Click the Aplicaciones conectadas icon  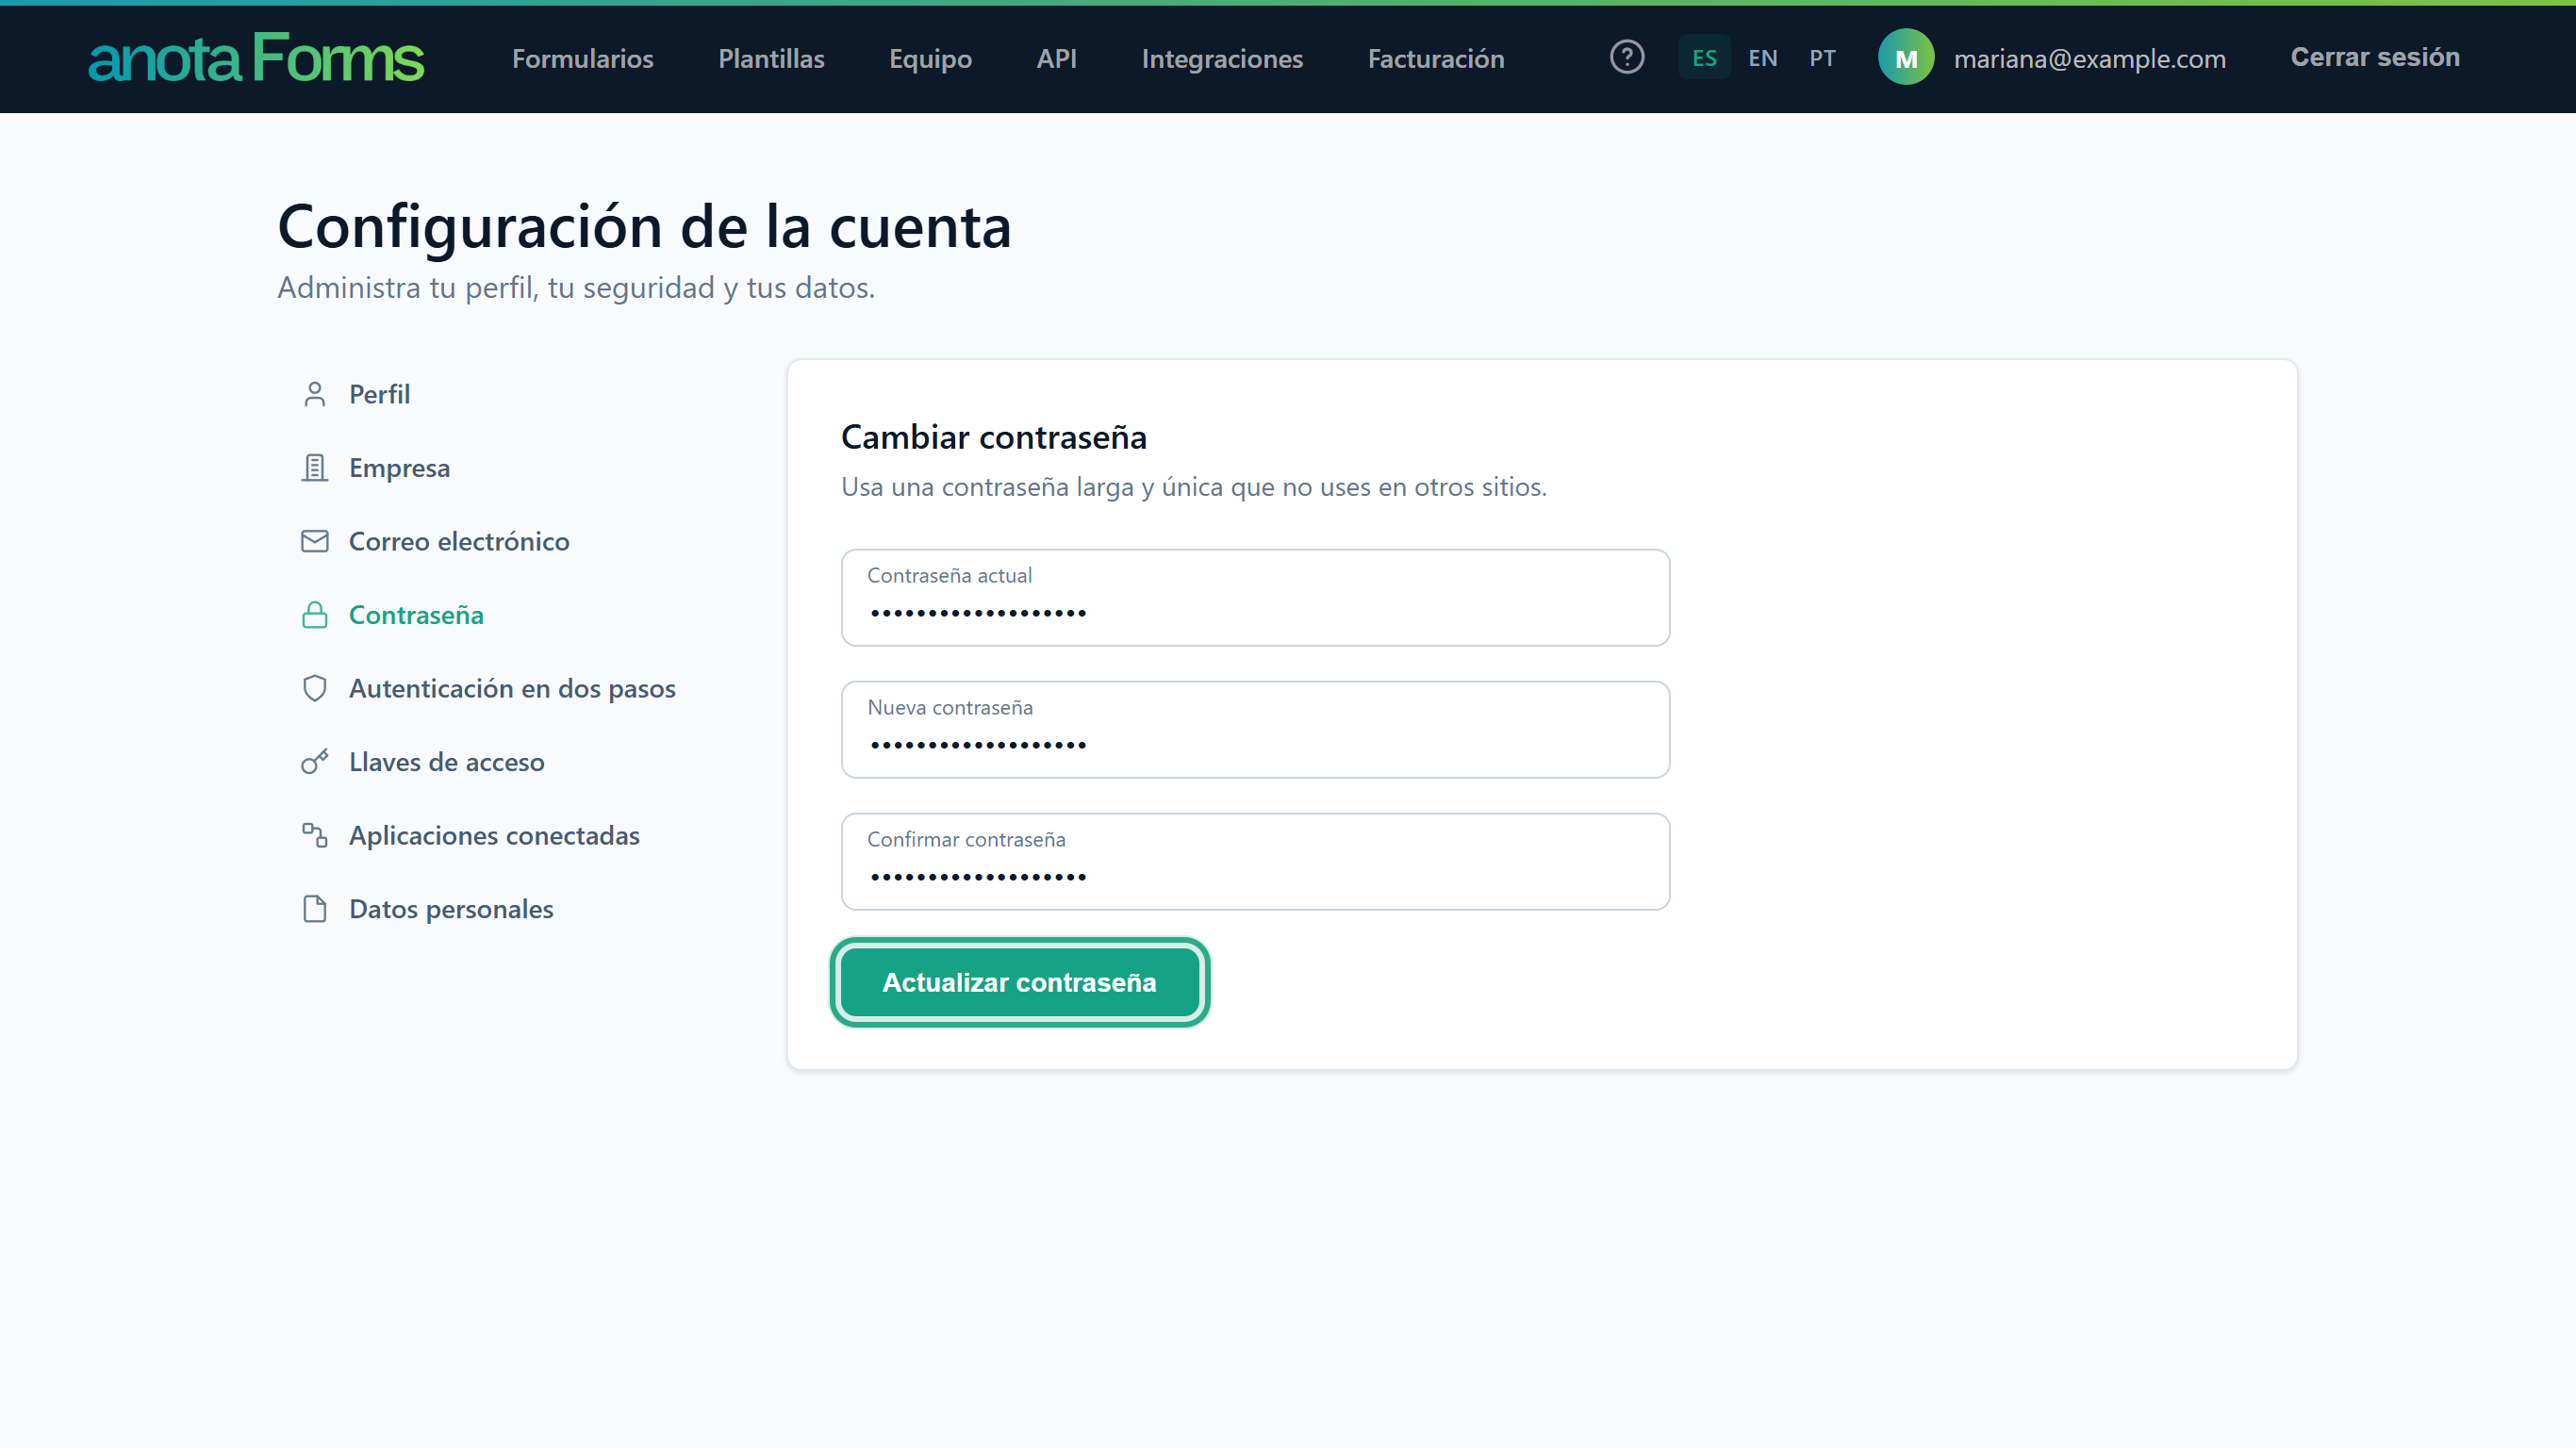(314, 835)
